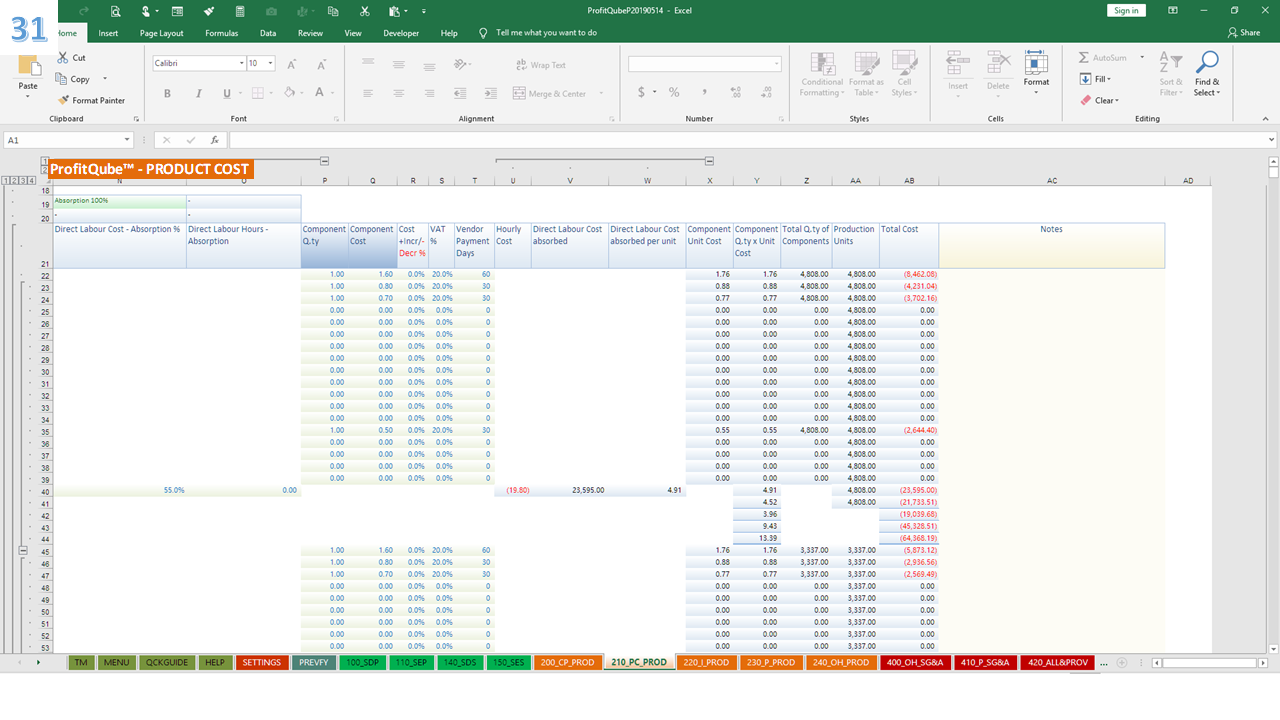The width and height of the screenshot is (1280, 720).
Task: Click the Increase Font Size icon
Action: point(292,64)
